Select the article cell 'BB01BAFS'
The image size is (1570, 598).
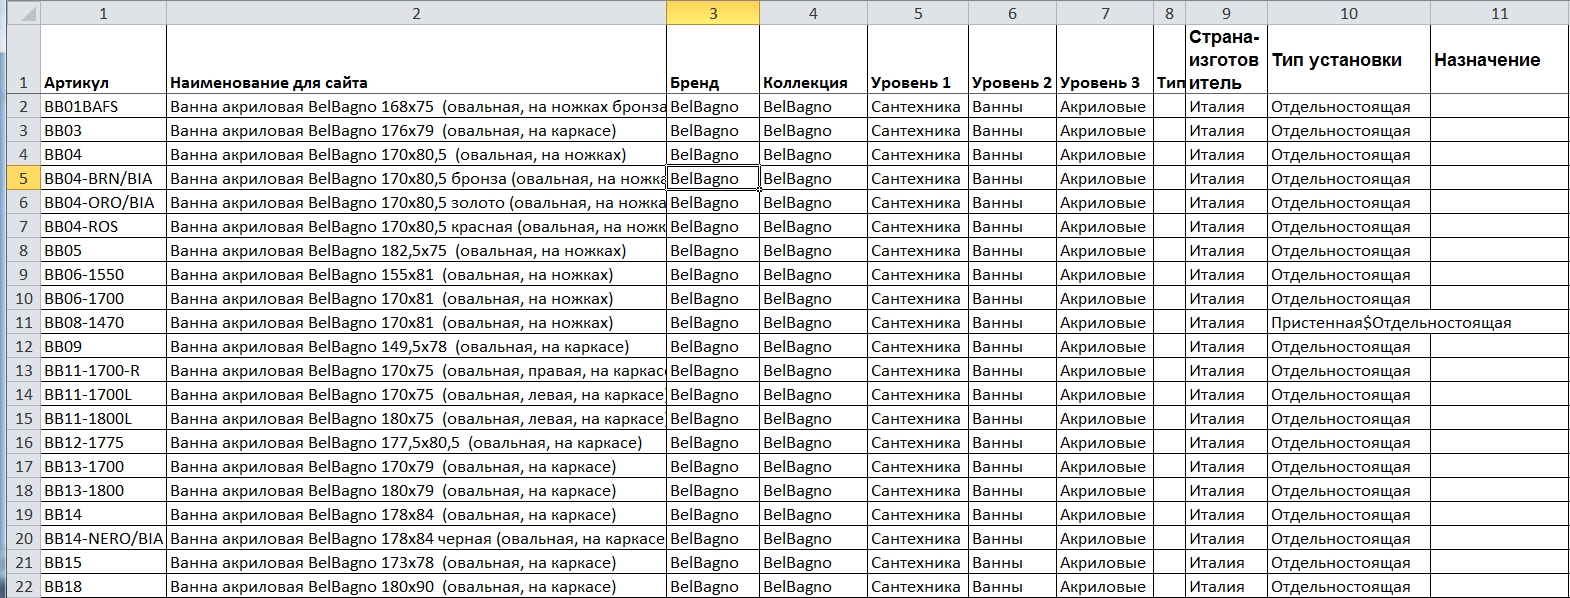(x=103, y=106)
